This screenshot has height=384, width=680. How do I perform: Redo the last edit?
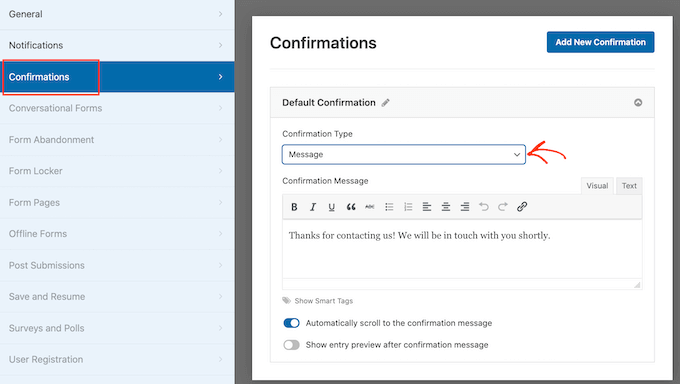click(x=503, y=207)
